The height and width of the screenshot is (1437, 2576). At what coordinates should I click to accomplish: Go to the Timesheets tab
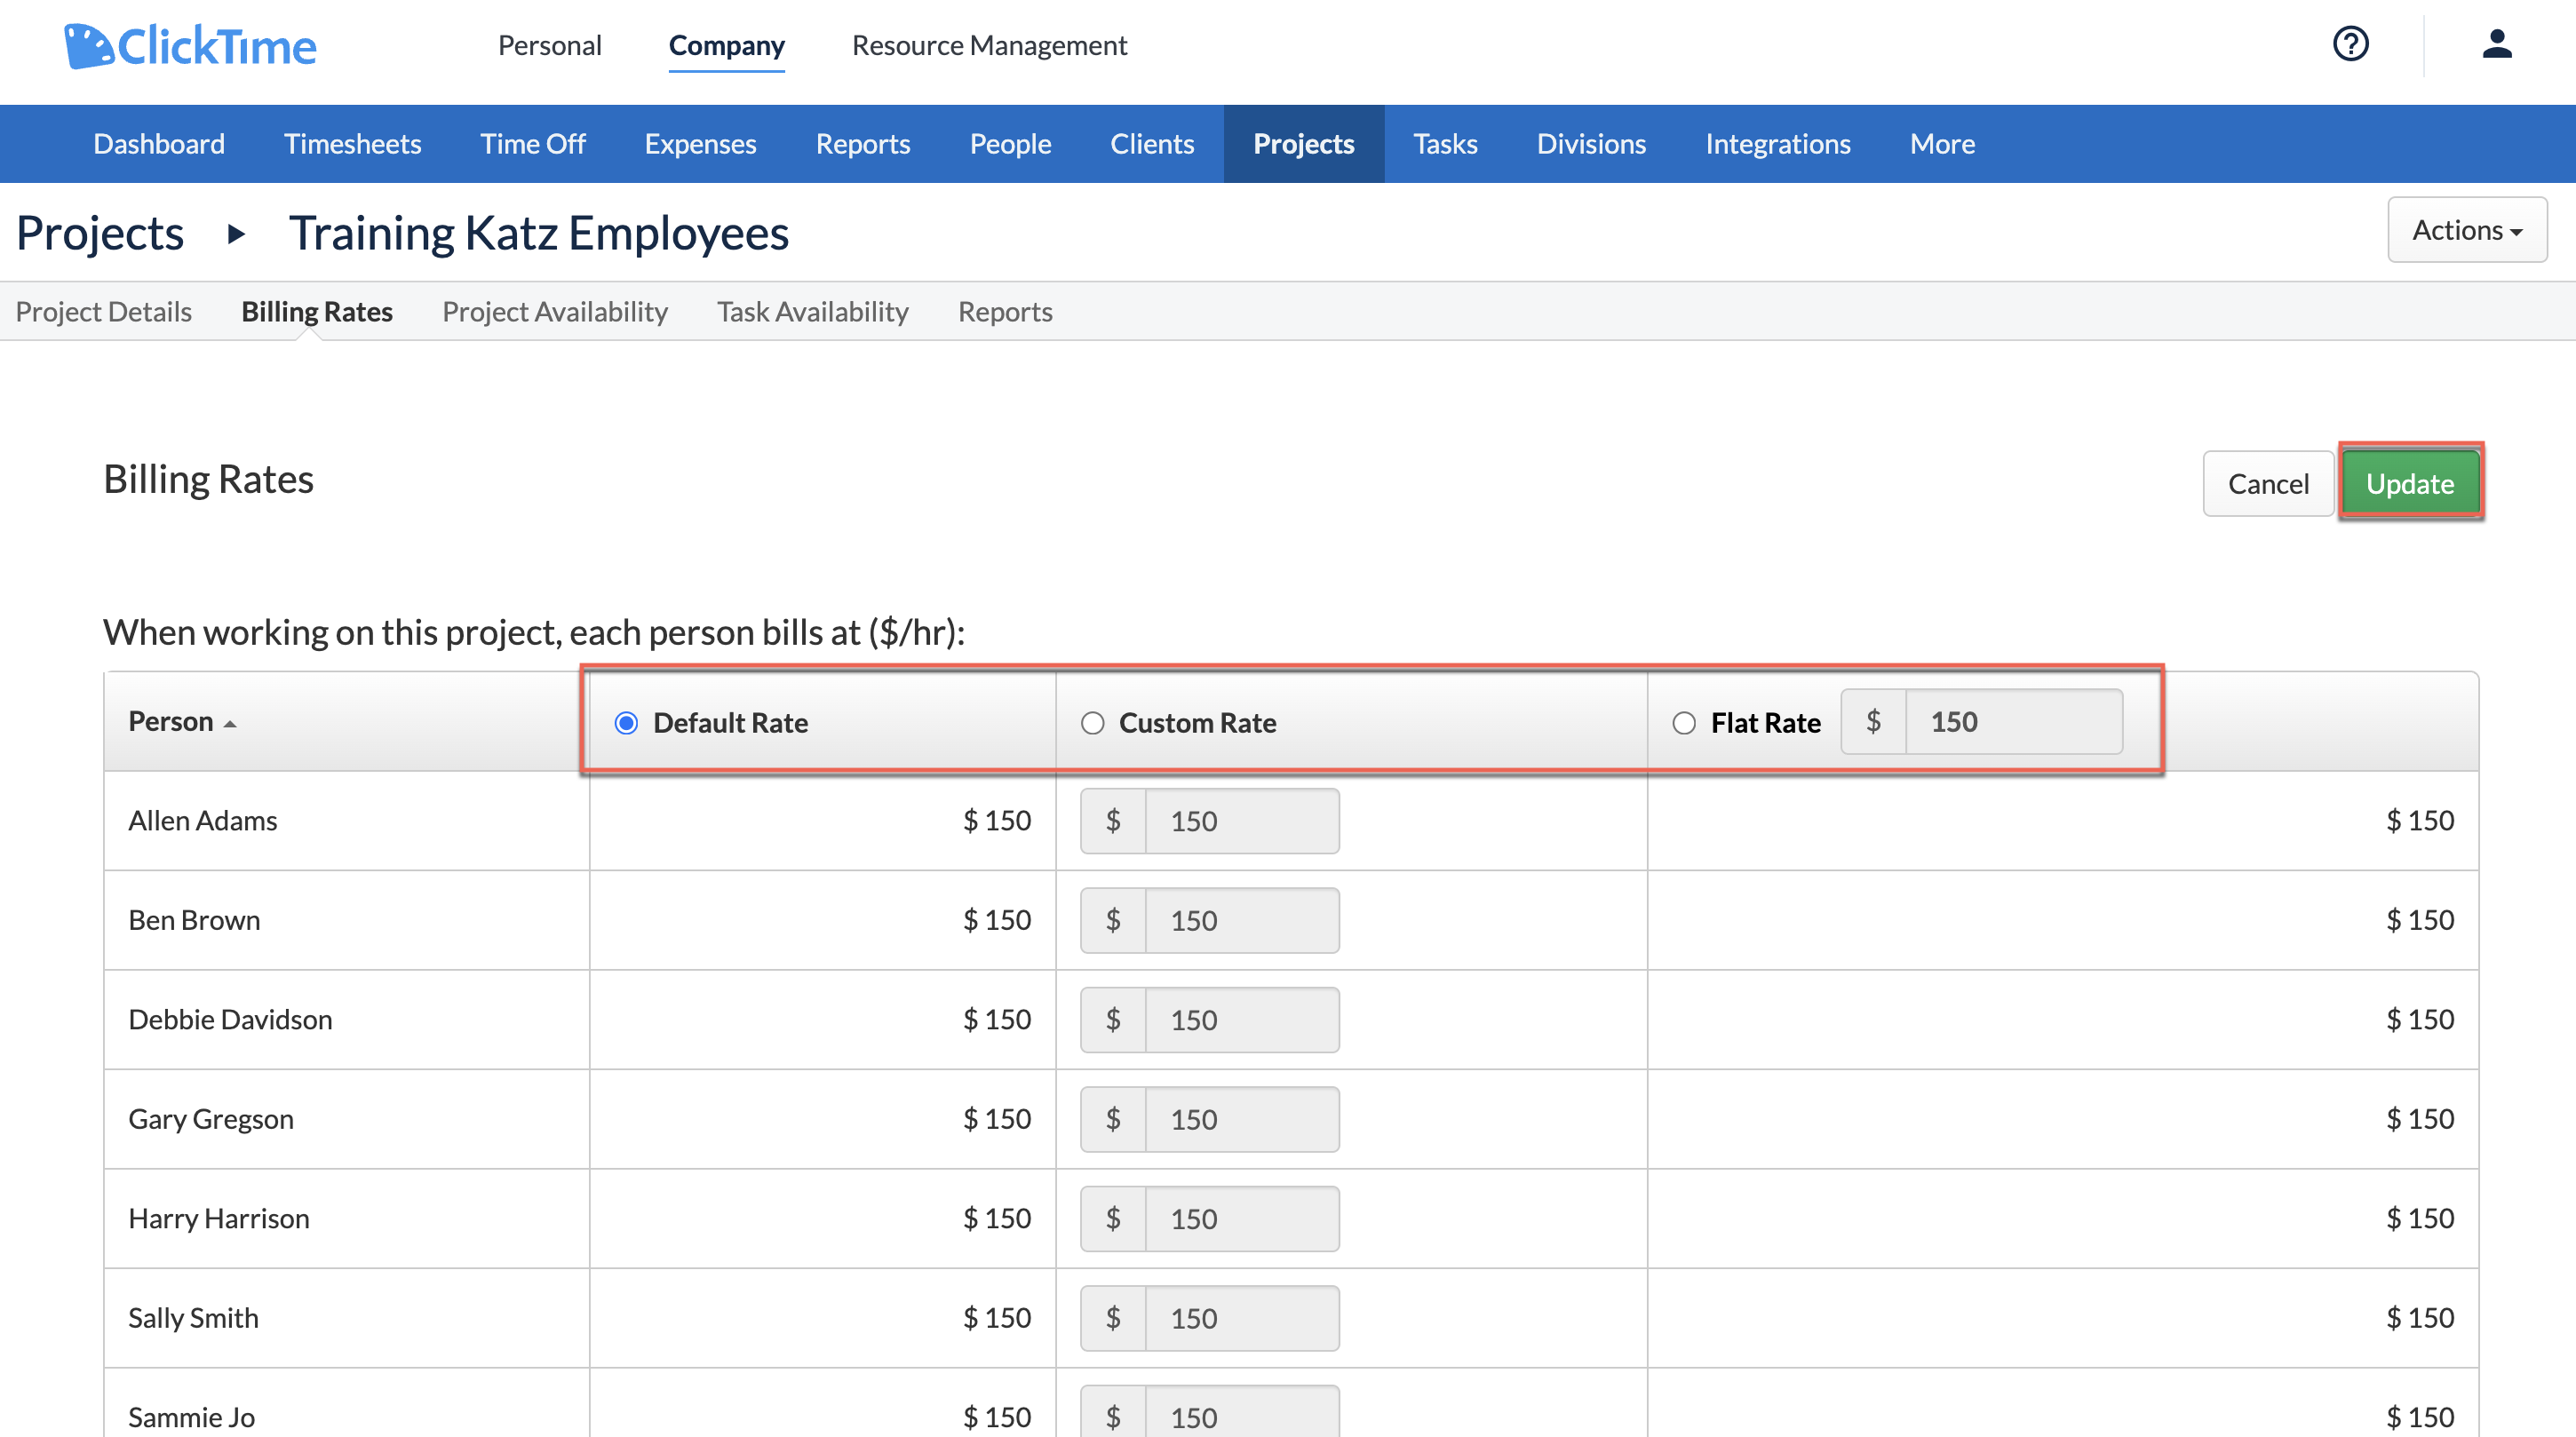pyautogui.click(x=353, y=144)
